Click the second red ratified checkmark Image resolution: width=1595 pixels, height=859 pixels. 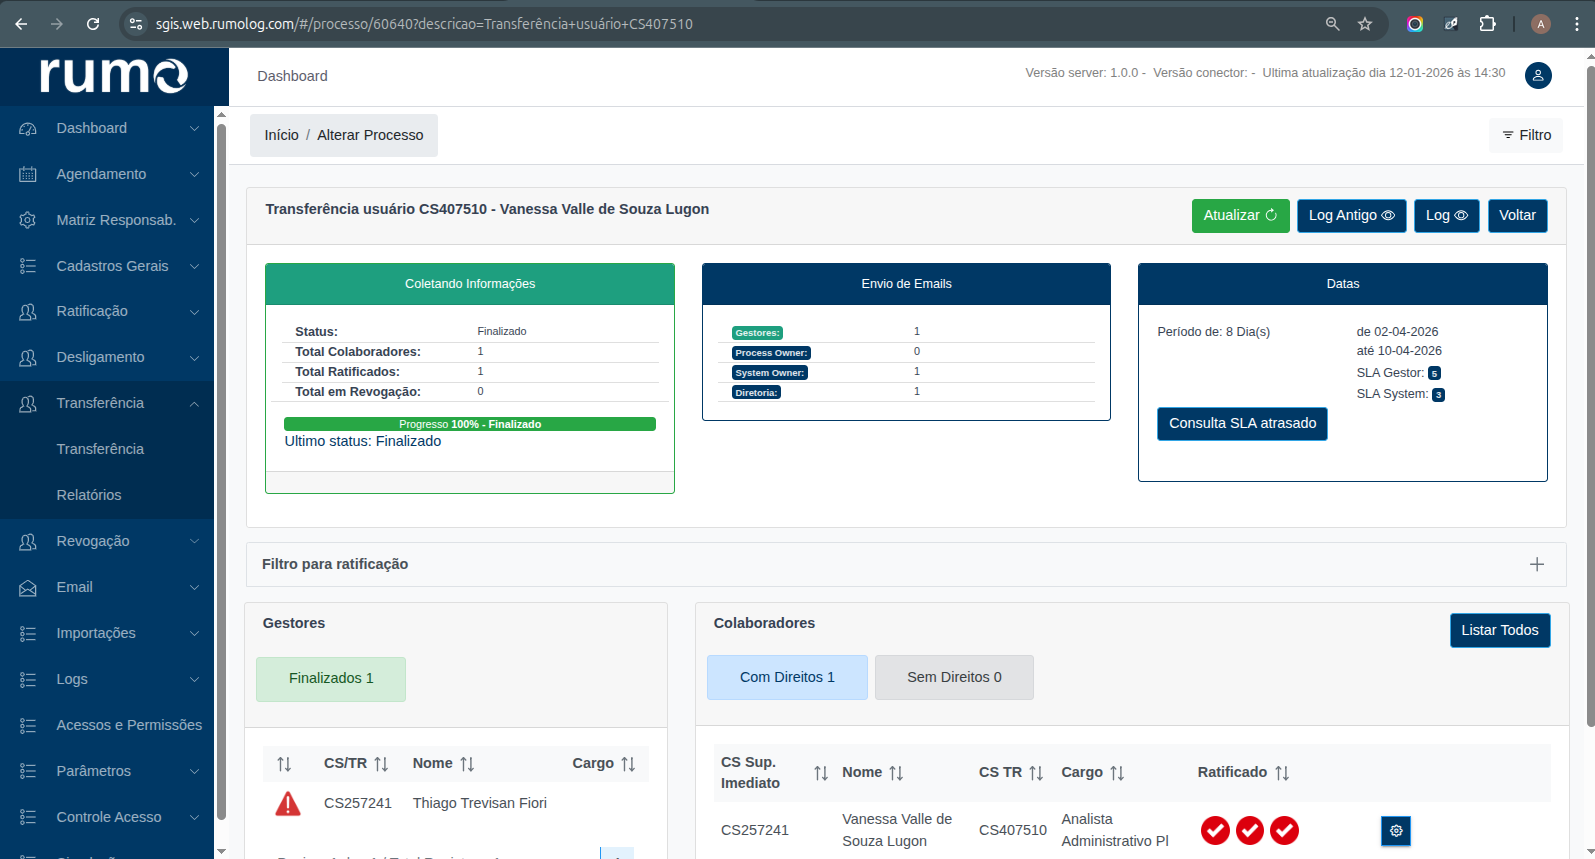(x=1250, y=830)
